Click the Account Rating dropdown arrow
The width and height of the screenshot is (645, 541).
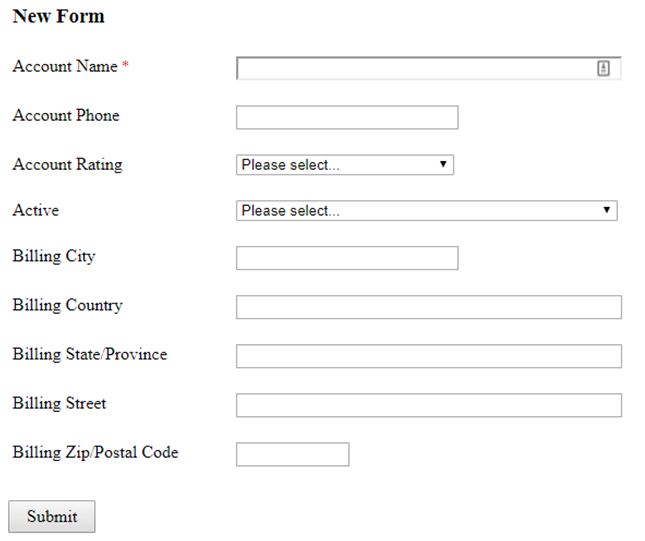coord(443,164)
